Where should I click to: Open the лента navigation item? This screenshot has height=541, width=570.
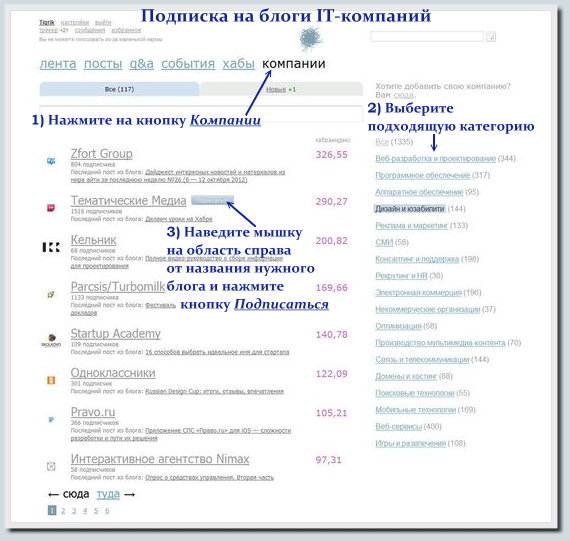click(58, 64)
